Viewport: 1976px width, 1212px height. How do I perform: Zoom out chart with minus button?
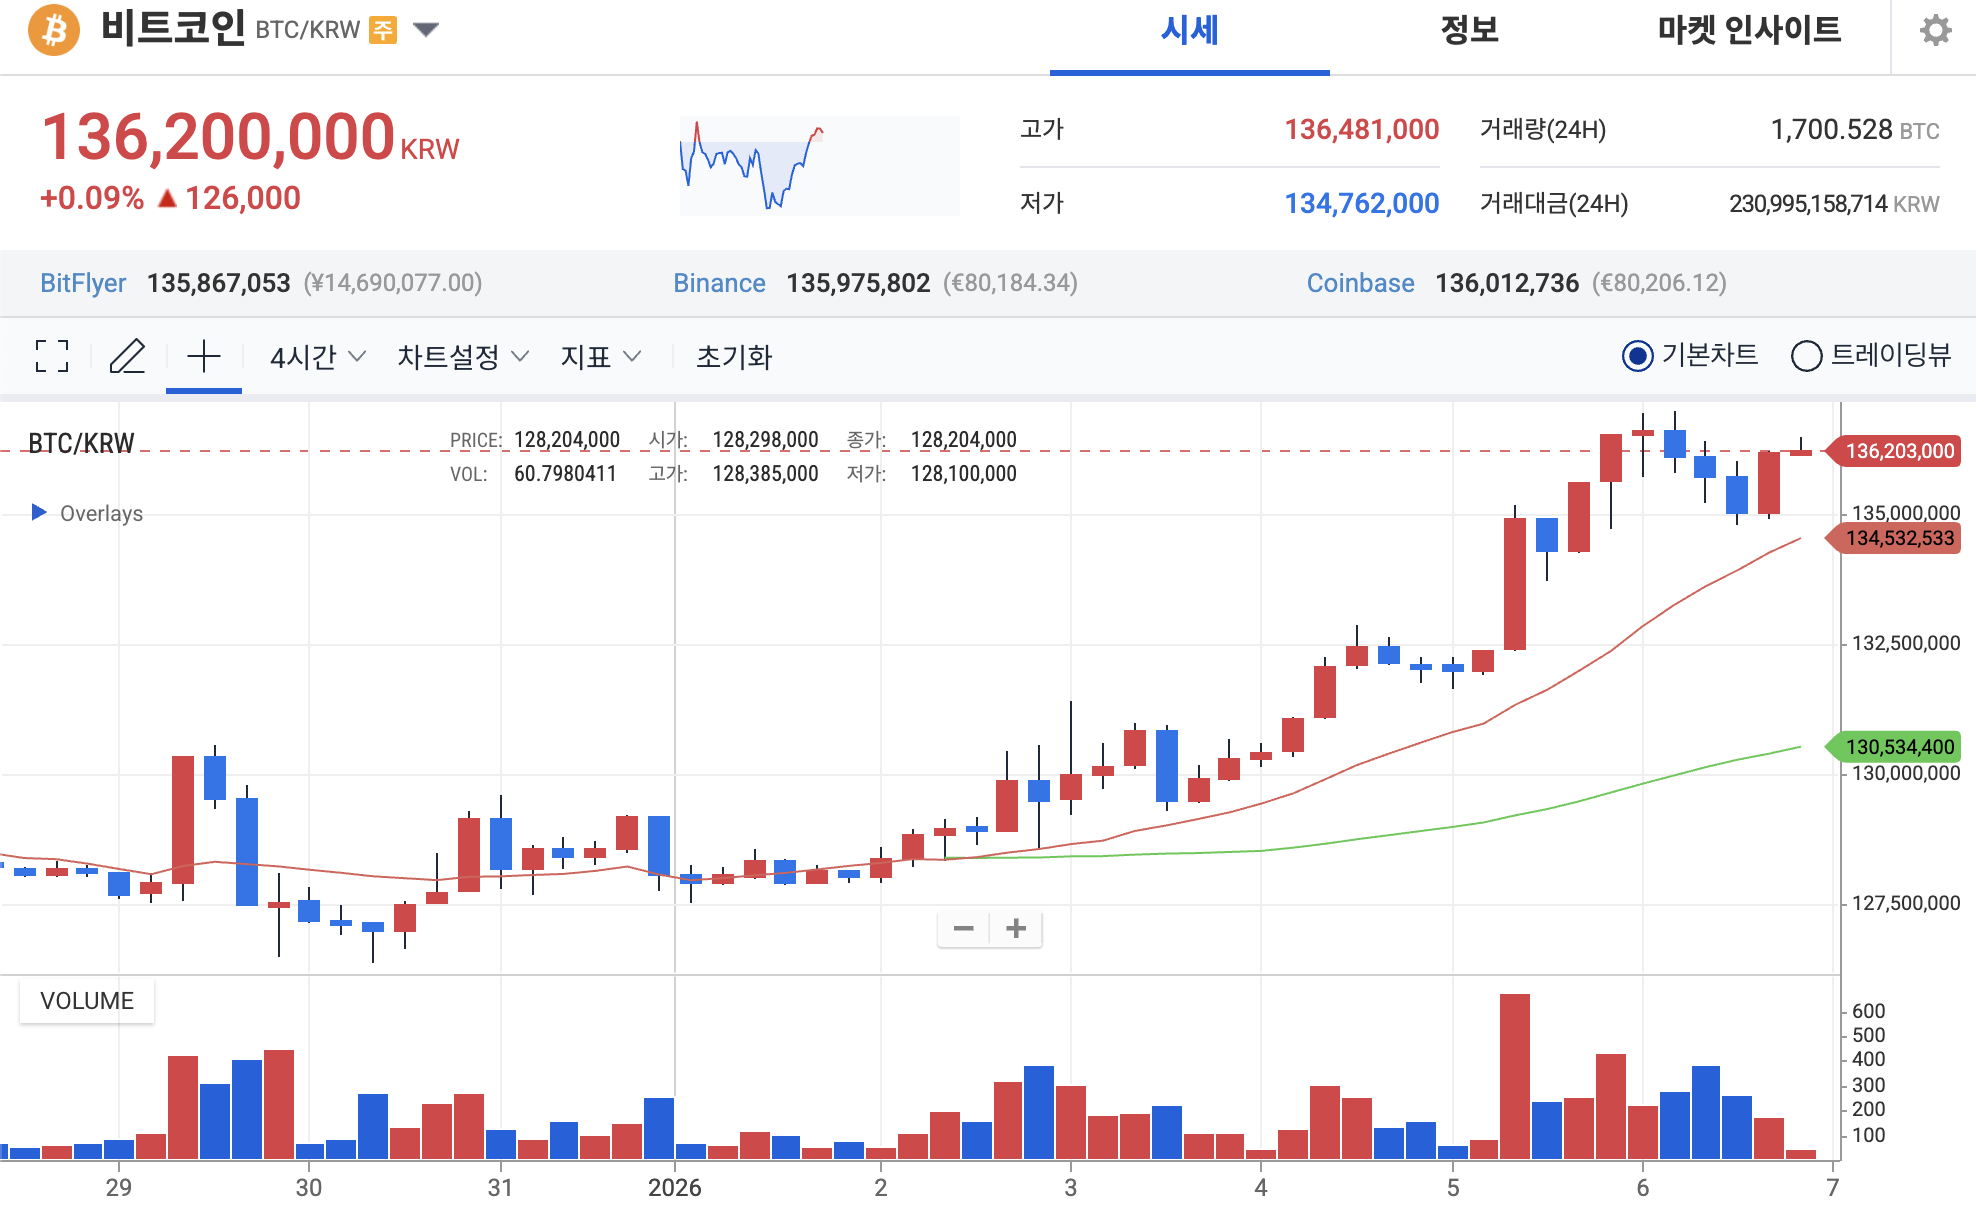pos(963,929)
